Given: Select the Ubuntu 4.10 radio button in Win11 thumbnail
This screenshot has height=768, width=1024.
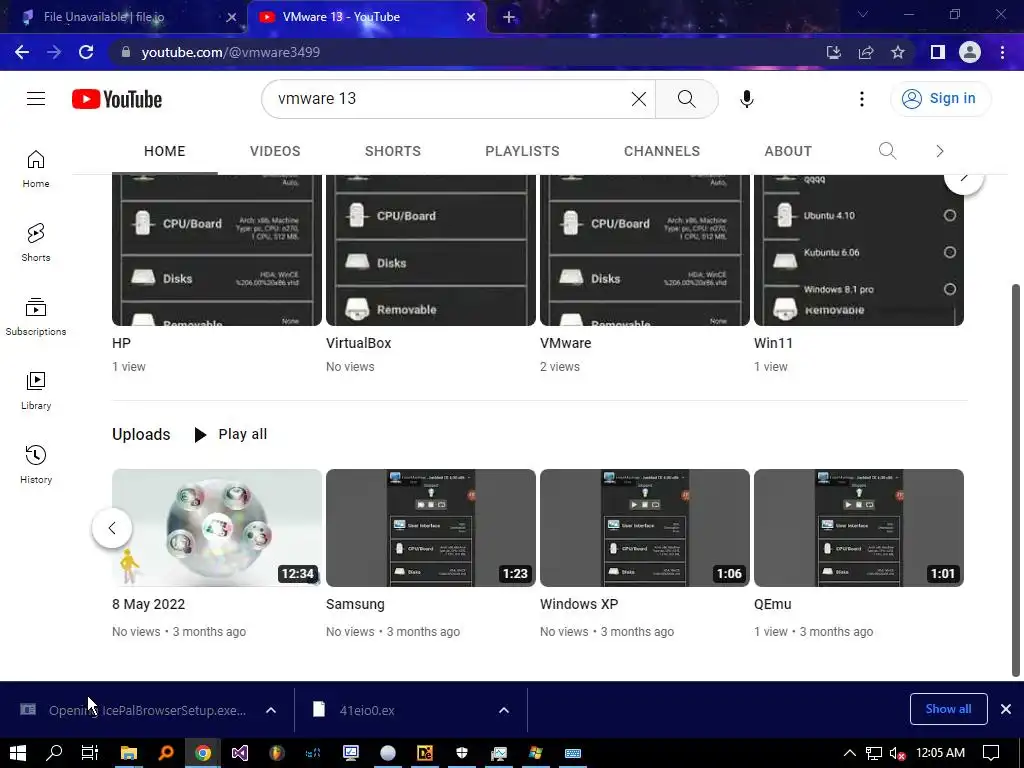Looking at the screenshot, I should tap(950, 216).
